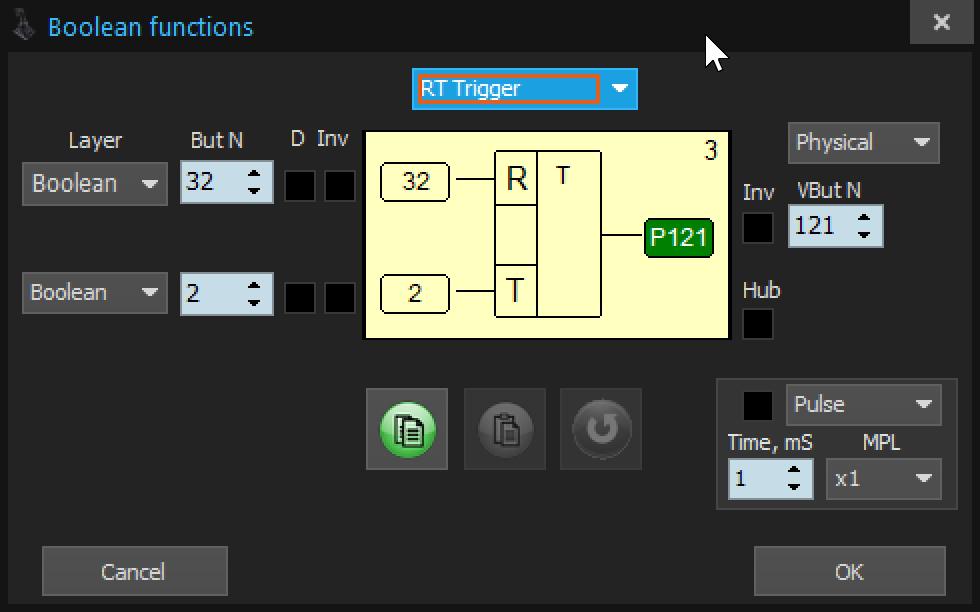Enable the checkbox beside Pulse dropdown

coord(757,405)
